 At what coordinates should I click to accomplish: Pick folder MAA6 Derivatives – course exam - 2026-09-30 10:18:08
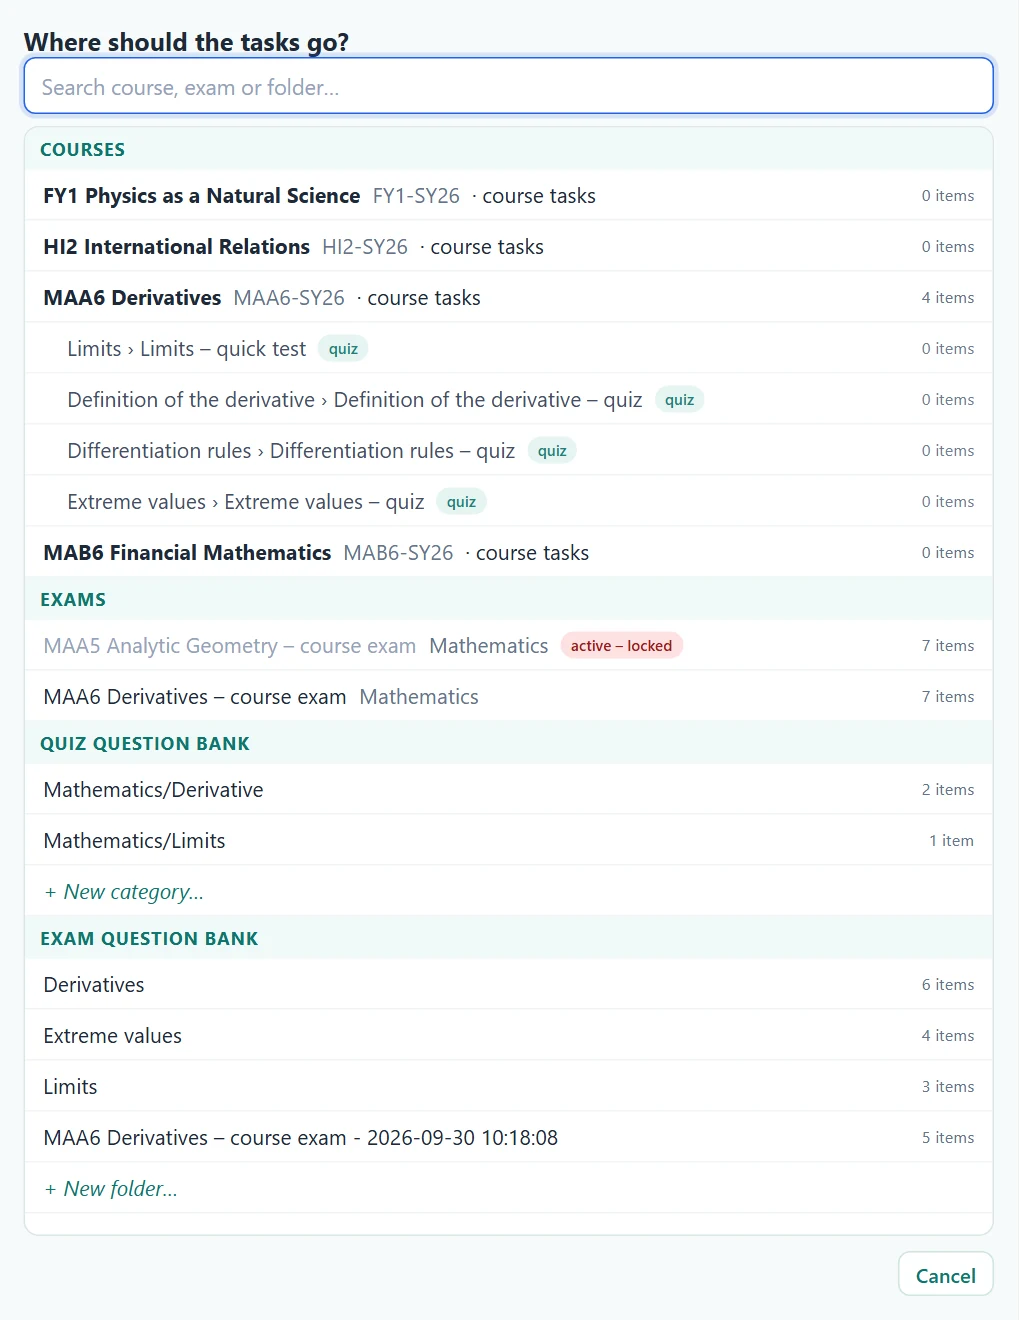coord(508,1138)
